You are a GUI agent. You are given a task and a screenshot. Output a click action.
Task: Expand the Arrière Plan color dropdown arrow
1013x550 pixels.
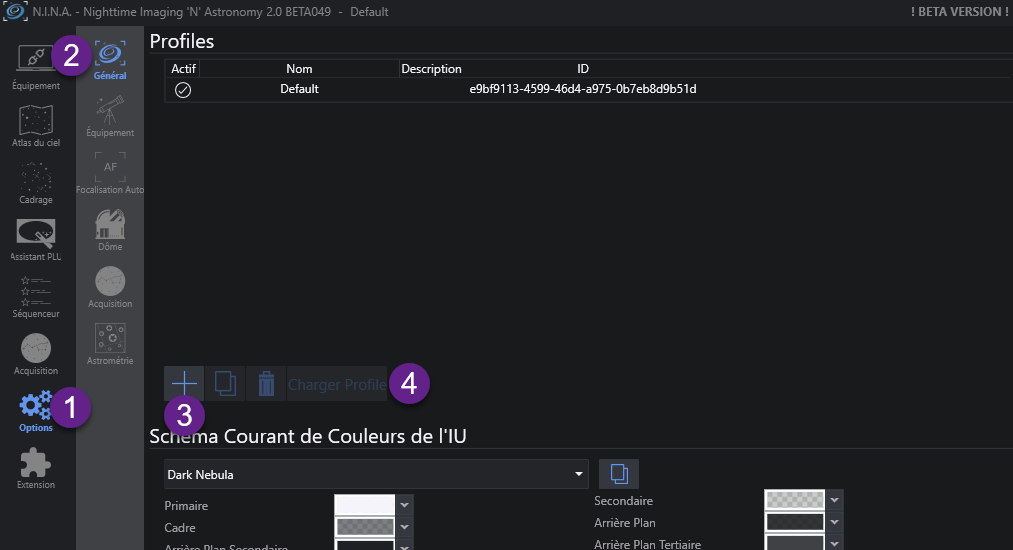(x=835, y=522)
